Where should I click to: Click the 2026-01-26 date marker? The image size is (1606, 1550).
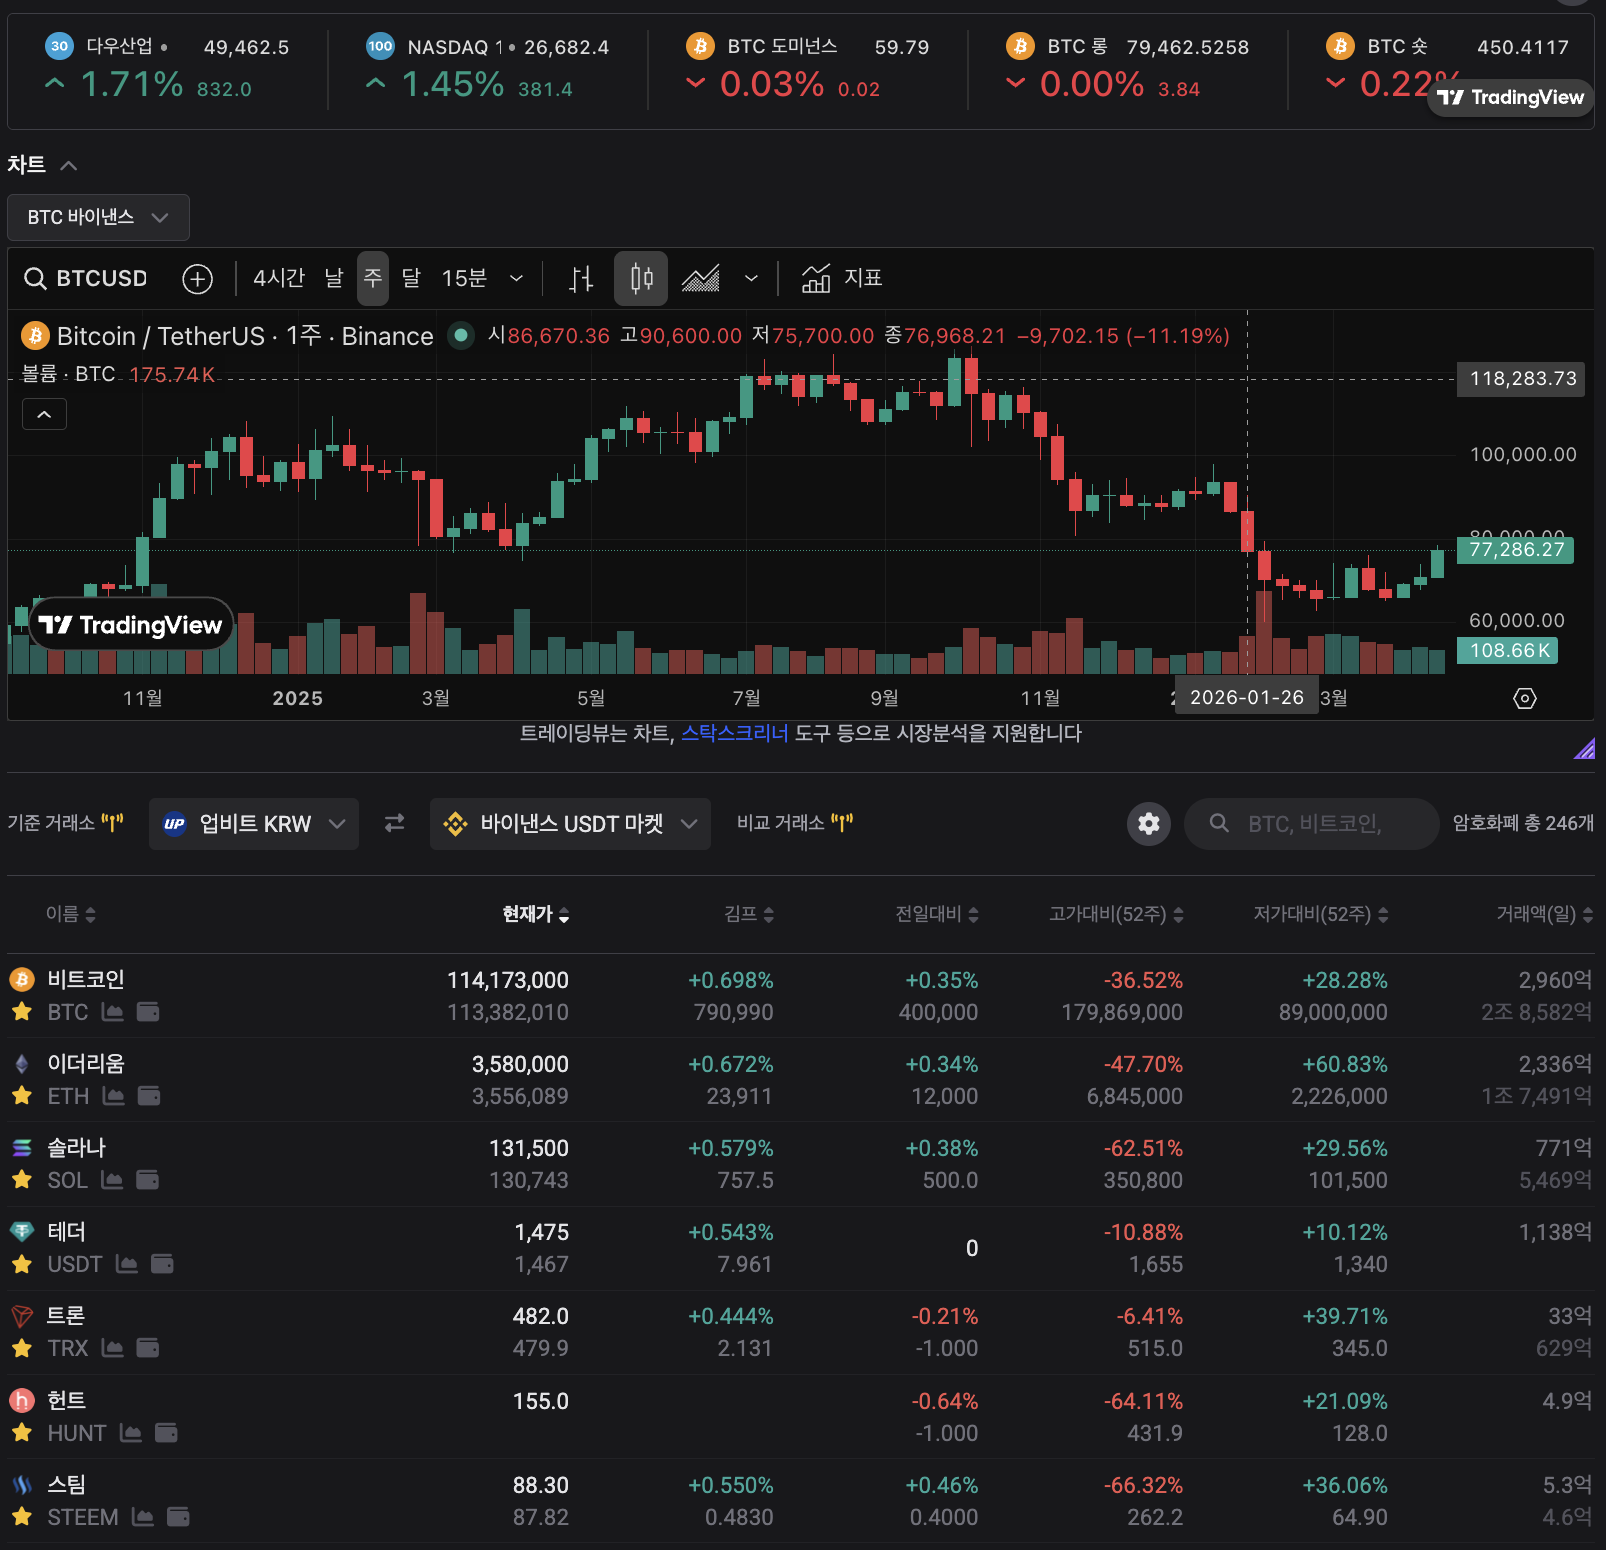1247,697
